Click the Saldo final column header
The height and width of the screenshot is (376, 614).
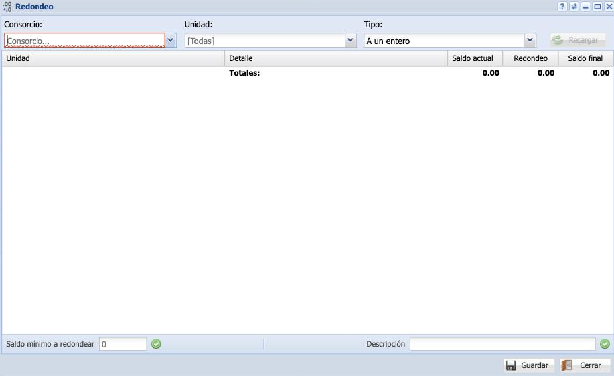[585, 58]
